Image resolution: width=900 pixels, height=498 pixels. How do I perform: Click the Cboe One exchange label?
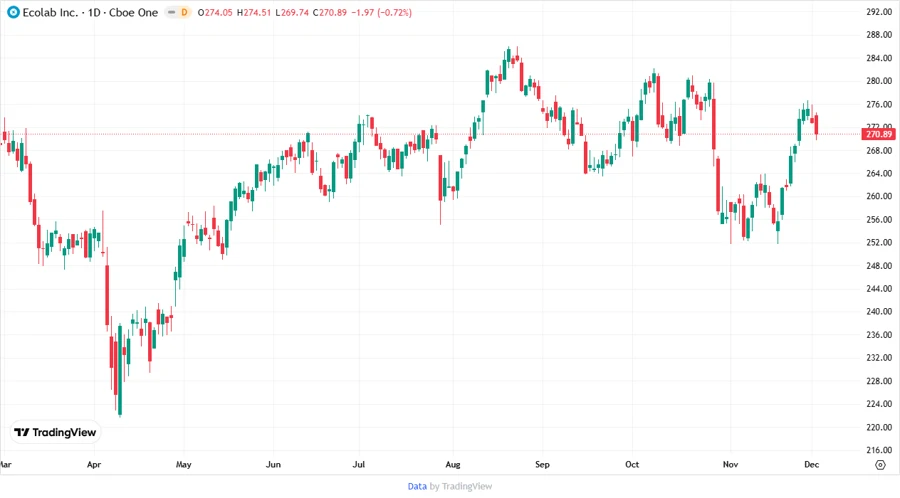(134, 12)
